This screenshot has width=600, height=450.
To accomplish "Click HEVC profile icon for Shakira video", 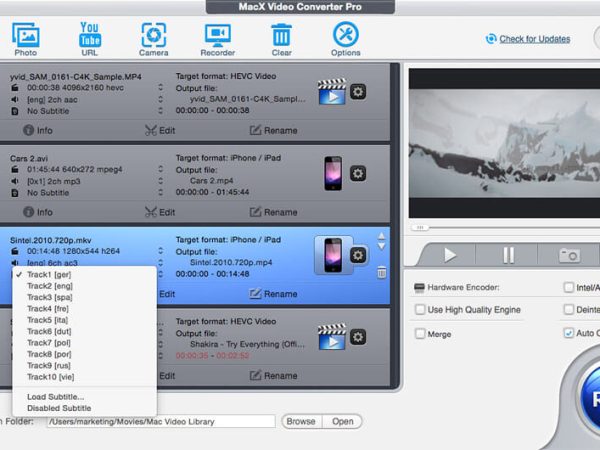I will pos(332,337).
